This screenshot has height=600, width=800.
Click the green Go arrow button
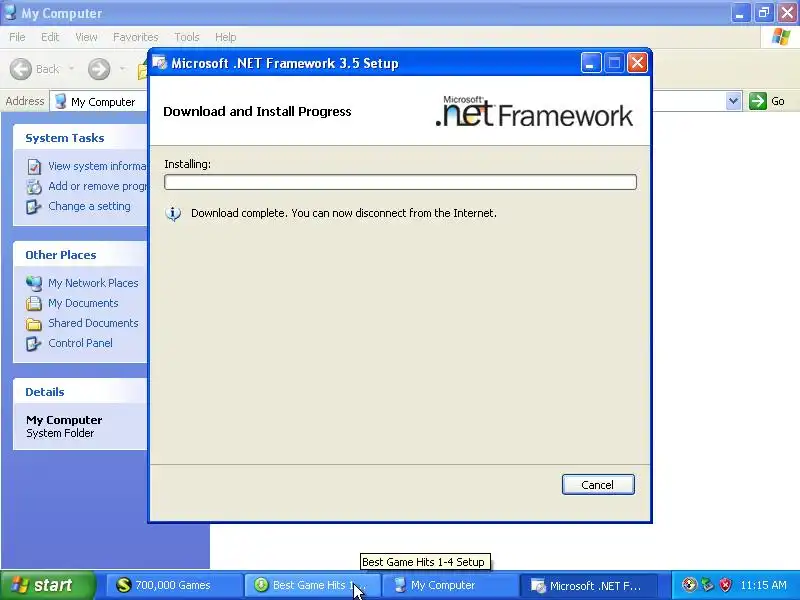[758, 101]
